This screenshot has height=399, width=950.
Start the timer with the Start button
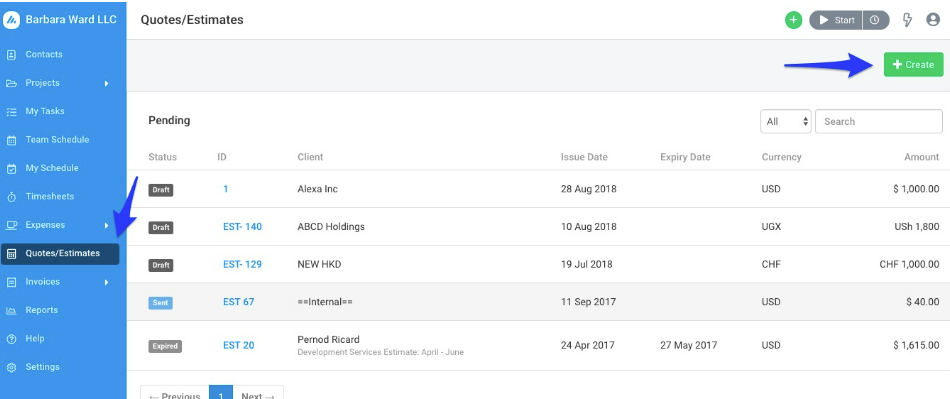click(x=836, y=20)
